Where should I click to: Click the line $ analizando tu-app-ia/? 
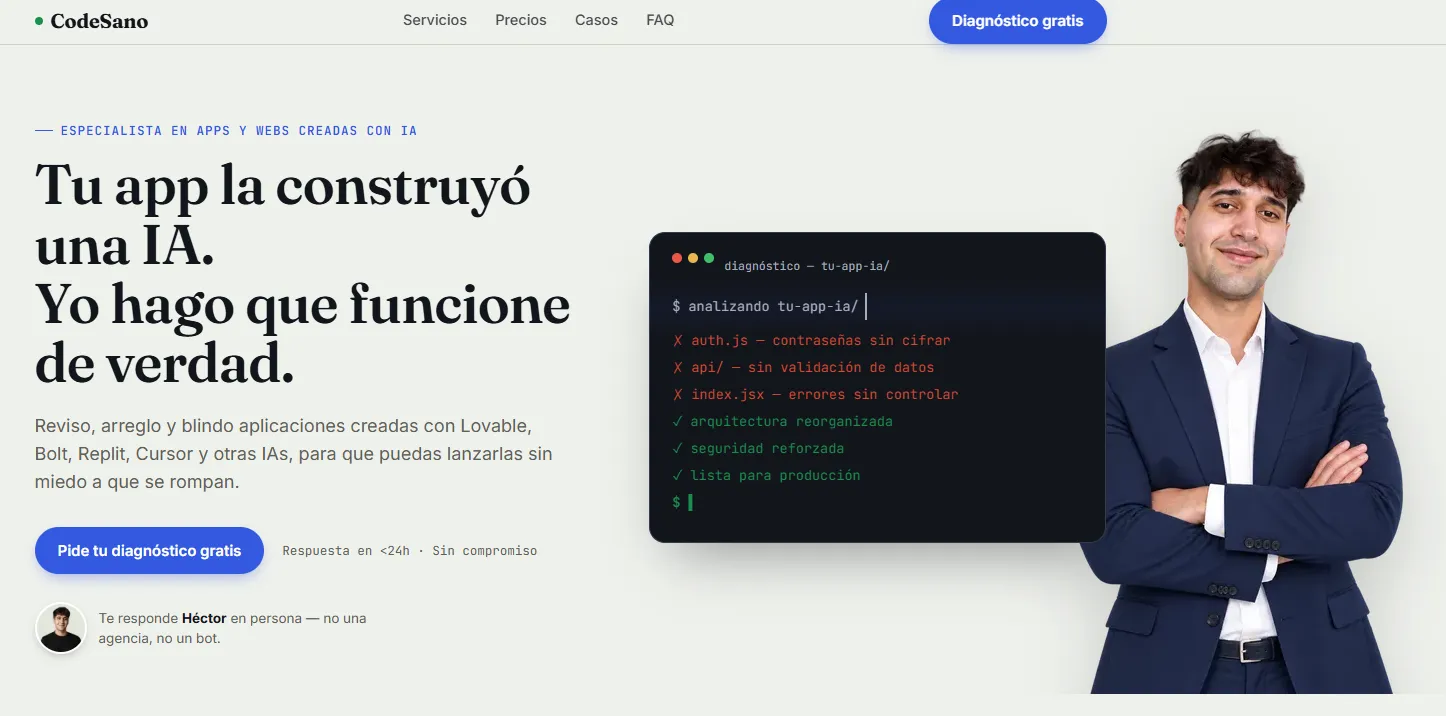coord(765,306)
